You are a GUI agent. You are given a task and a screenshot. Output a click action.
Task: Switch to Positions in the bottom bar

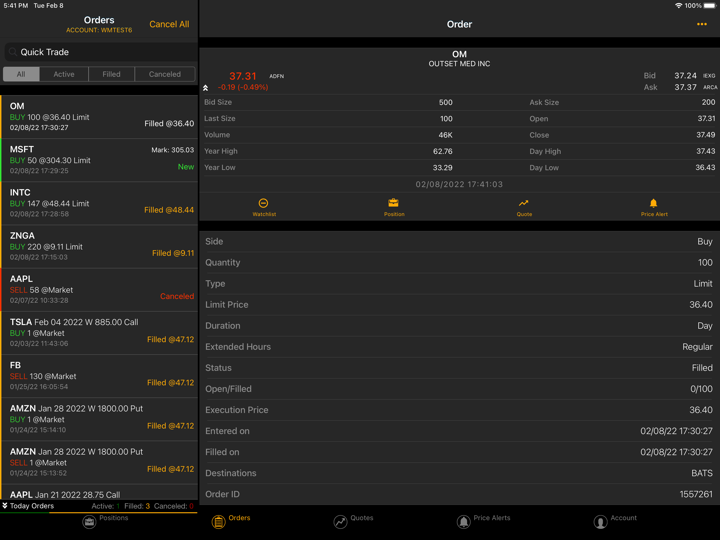100,521
